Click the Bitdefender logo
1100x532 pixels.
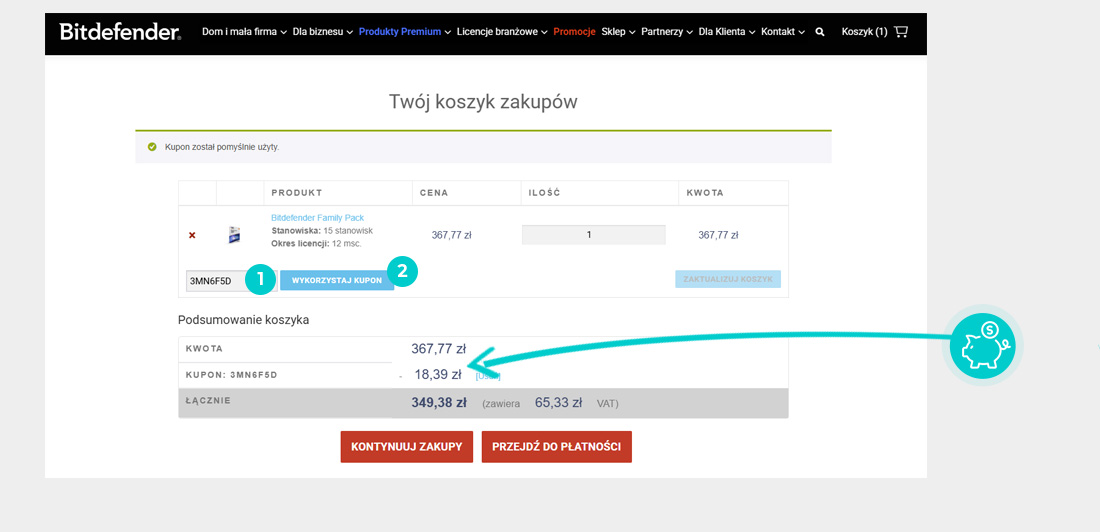(x=120, y=32)
